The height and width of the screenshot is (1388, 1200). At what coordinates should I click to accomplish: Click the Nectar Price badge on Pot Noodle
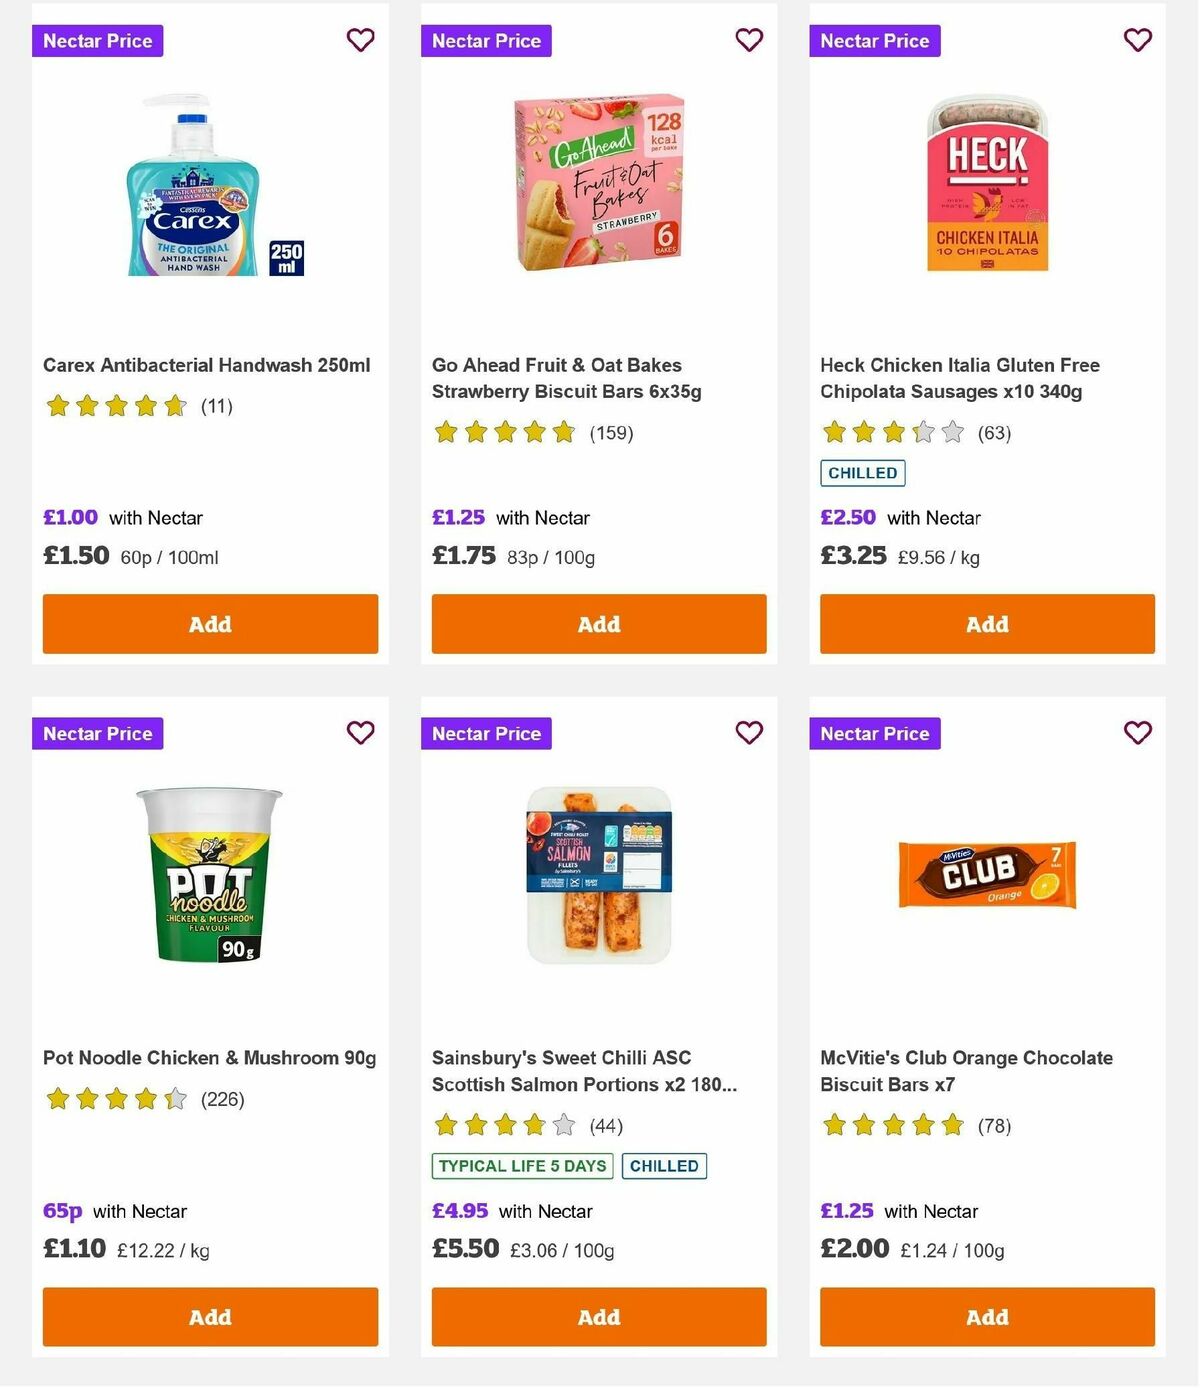pos(97,733)
